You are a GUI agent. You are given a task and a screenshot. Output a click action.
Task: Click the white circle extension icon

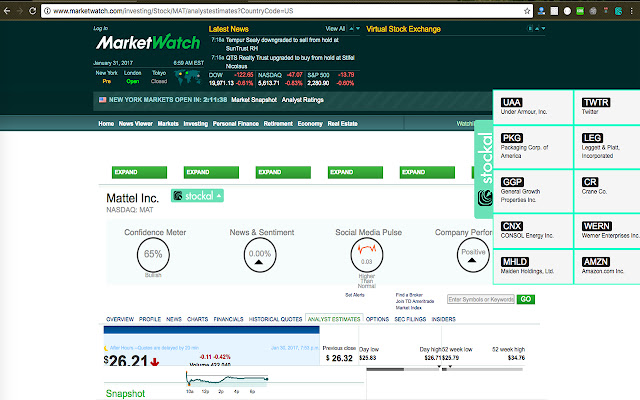567,11
